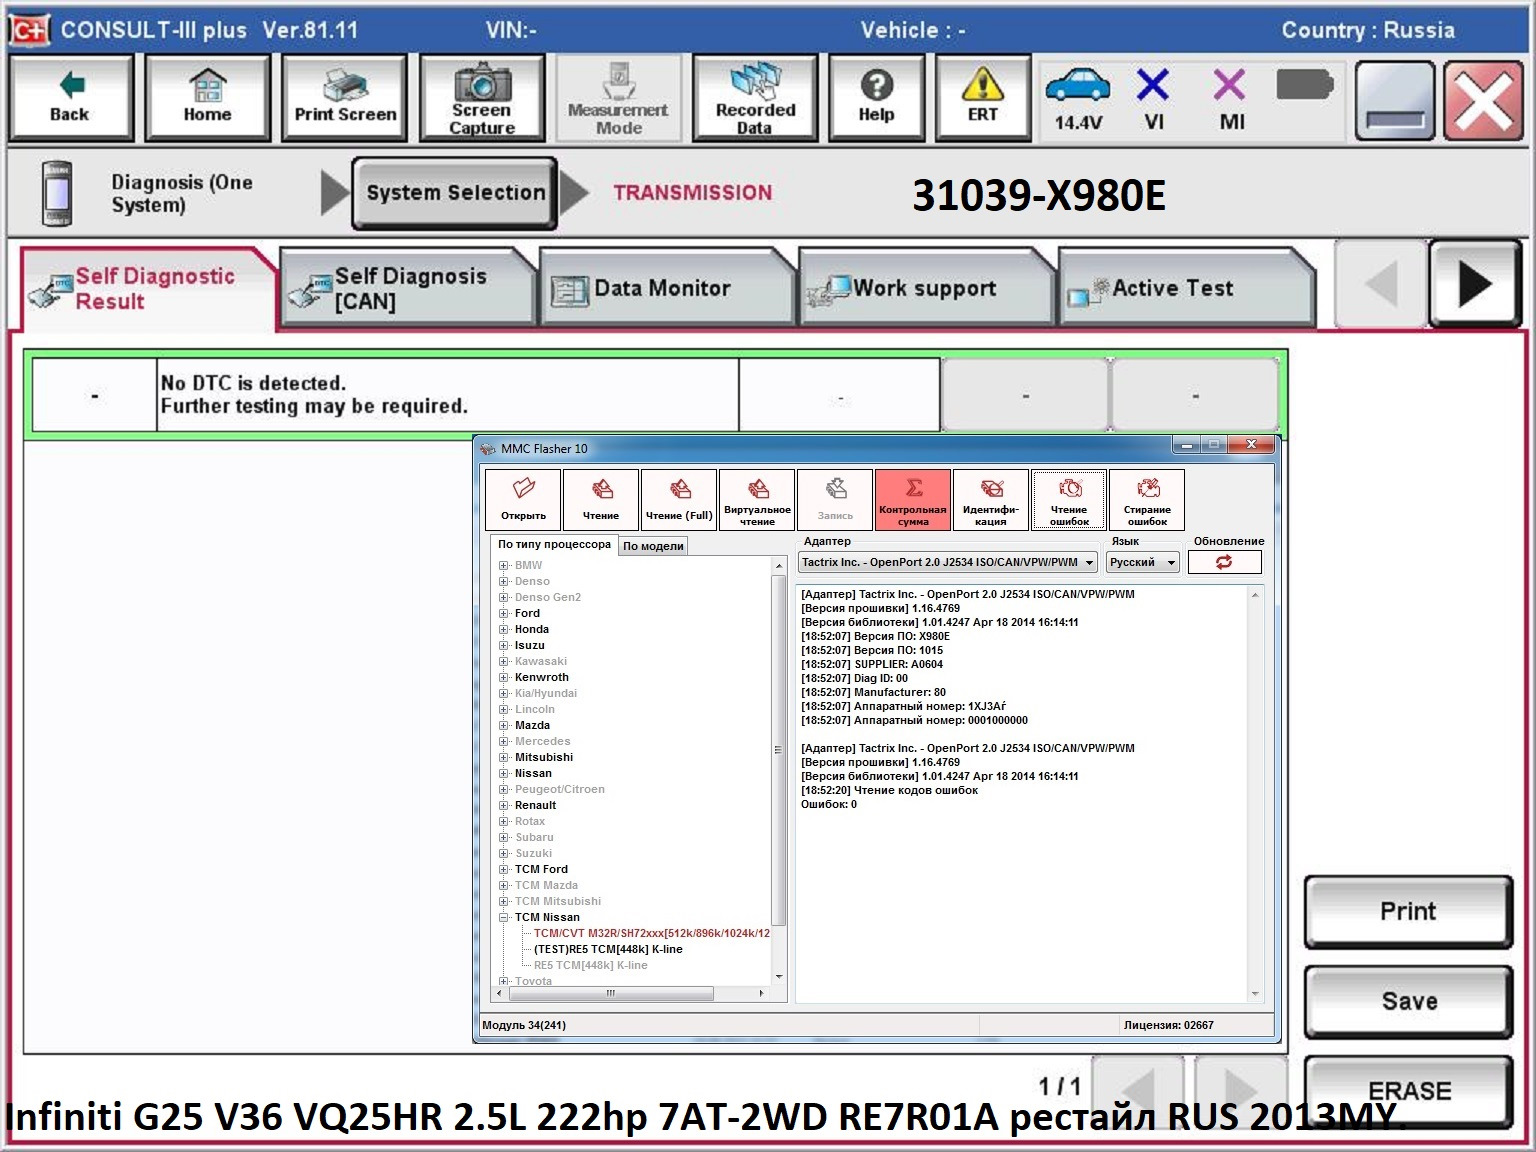Click the MI connection status icon
1536x1152 pixels.
pyautogui.click(x=1231, y=100)
